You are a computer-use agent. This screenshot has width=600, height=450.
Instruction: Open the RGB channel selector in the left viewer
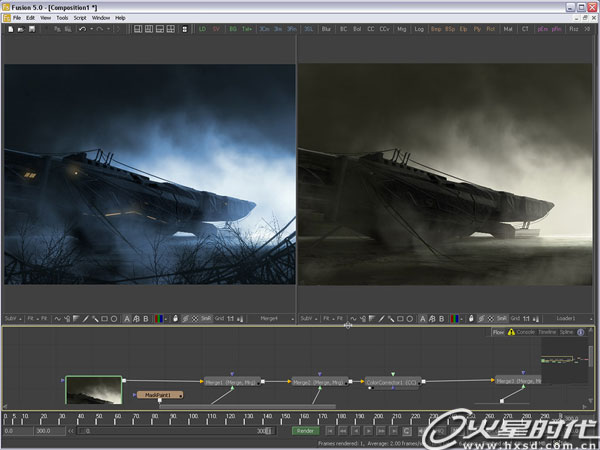[x=160, y=318]
